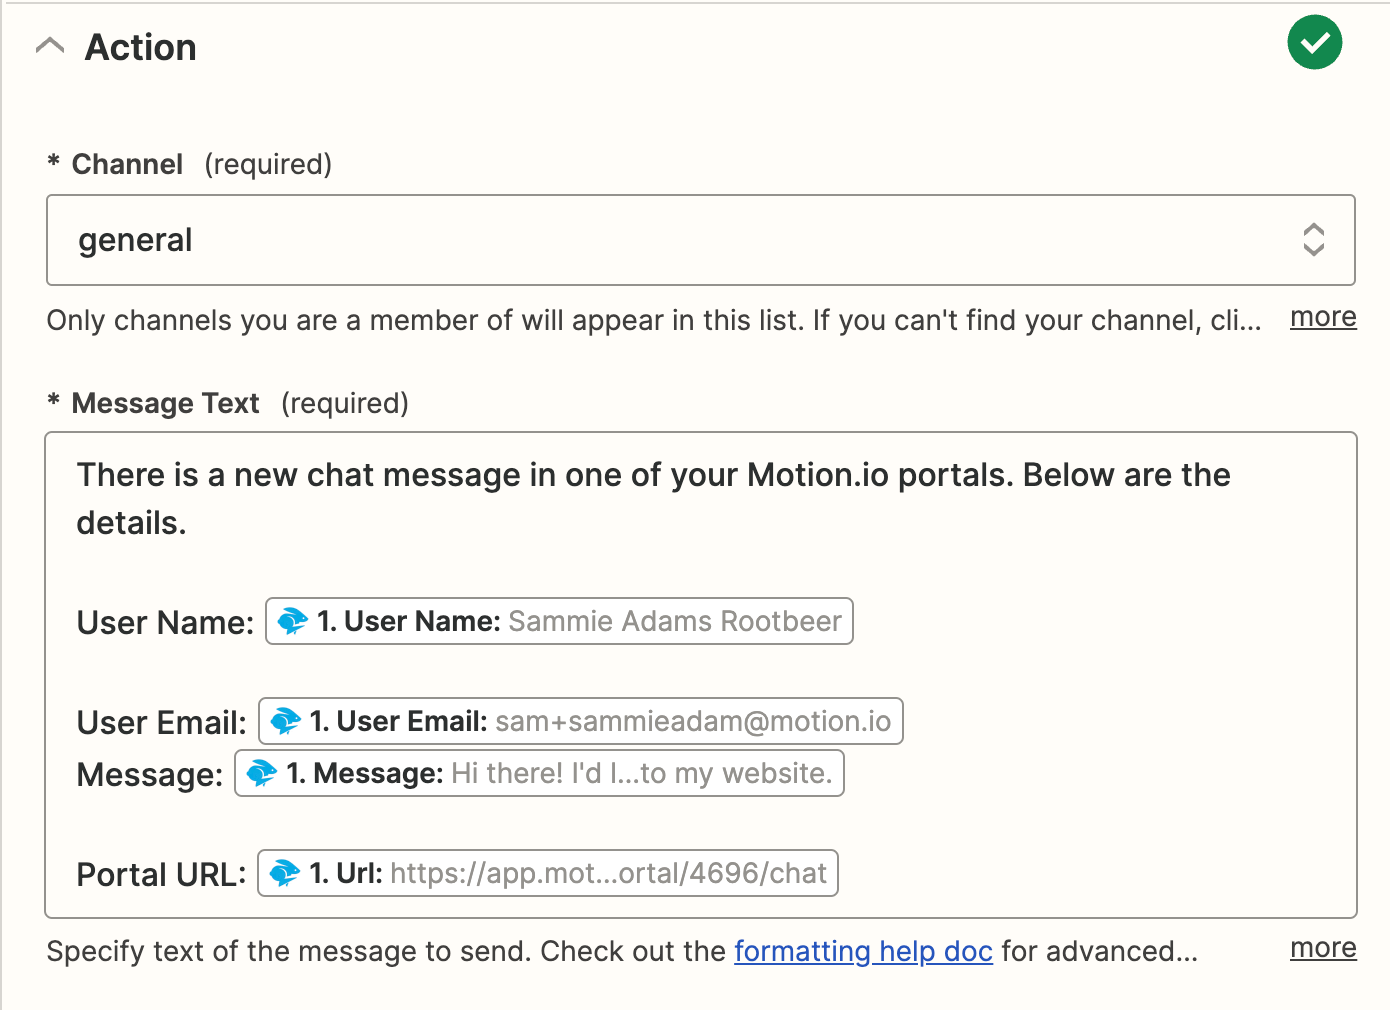Select the portal chat URL value
Viewport: 1390px width, 1010px height.
608,873
